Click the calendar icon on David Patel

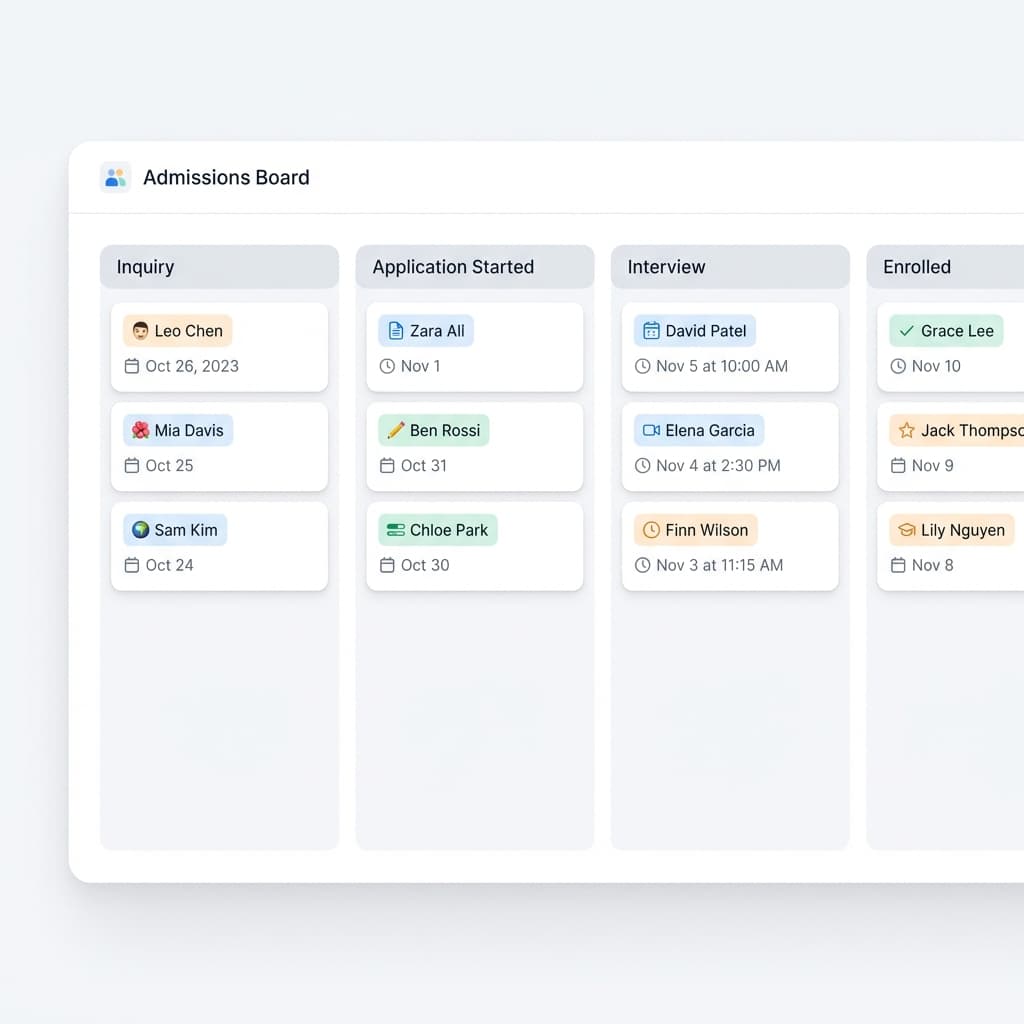(651, 331)
